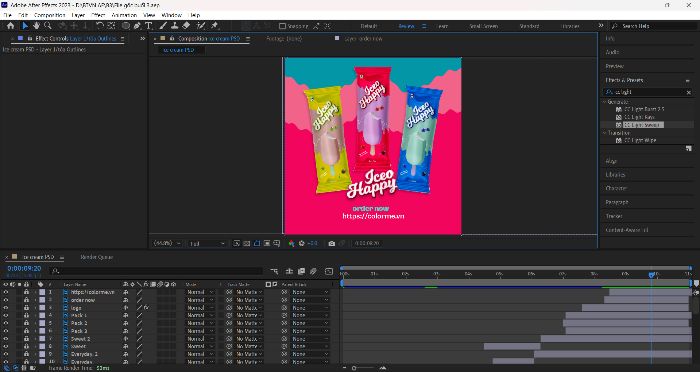
Task: Toggle the lock on the logo layer
Action: pos(27,308)
